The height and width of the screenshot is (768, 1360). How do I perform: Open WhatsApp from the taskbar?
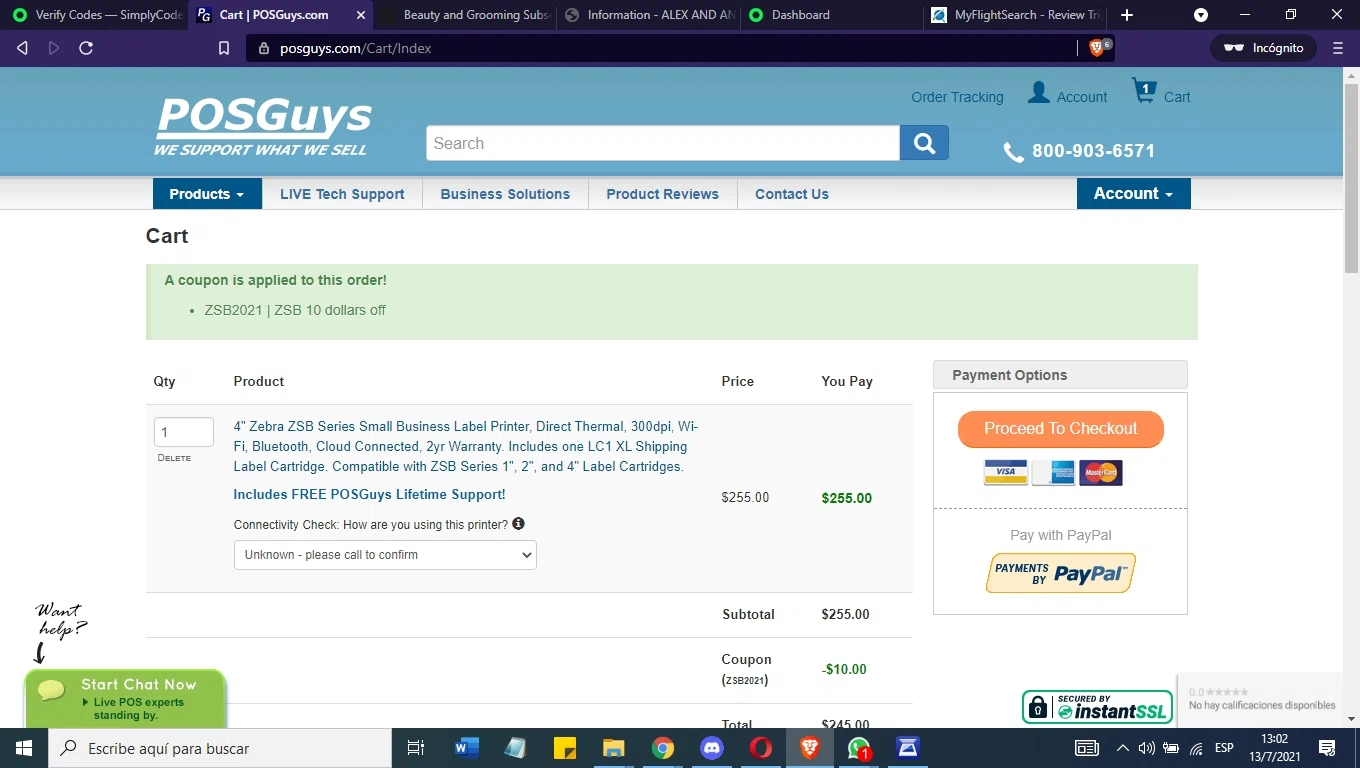(x=859, y=748)
